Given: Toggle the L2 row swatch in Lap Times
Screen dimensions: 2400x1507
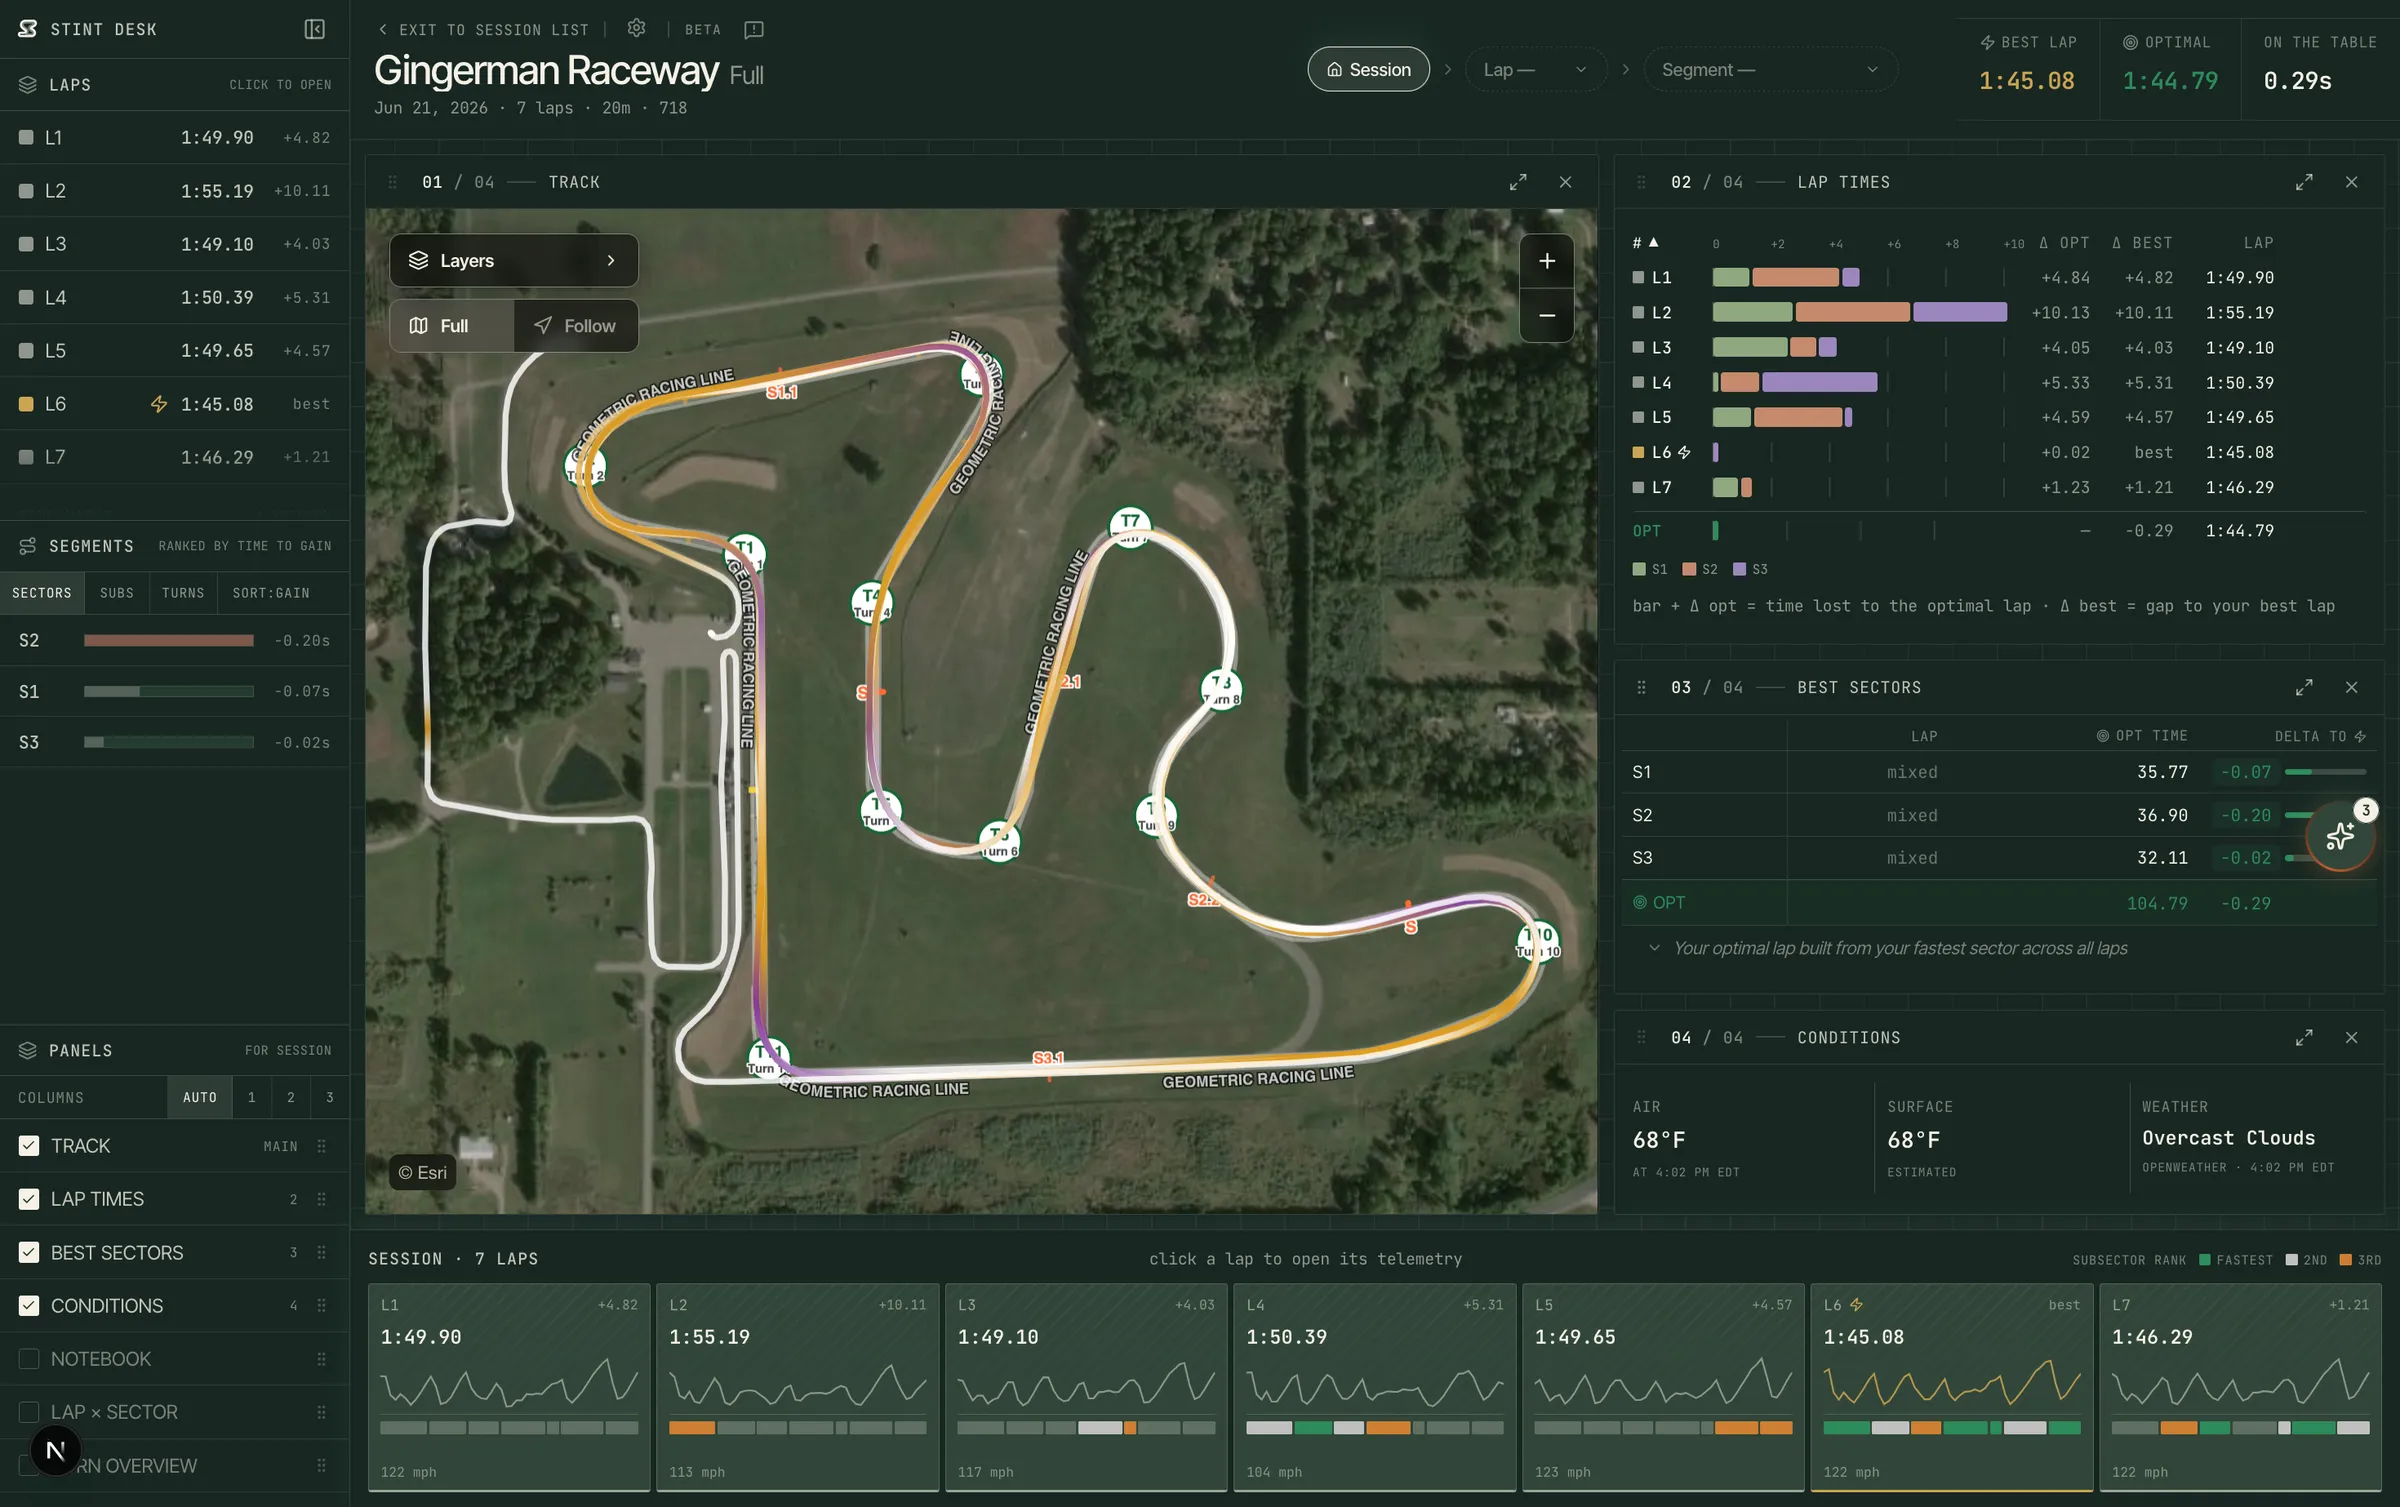Looking at the screenshot, I should 1638,313.
